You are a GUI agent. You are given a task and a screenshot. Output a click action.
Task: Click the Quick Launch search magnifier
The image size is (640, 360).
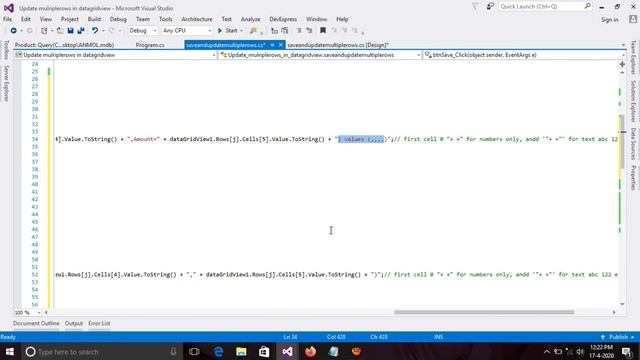[587, 7]
